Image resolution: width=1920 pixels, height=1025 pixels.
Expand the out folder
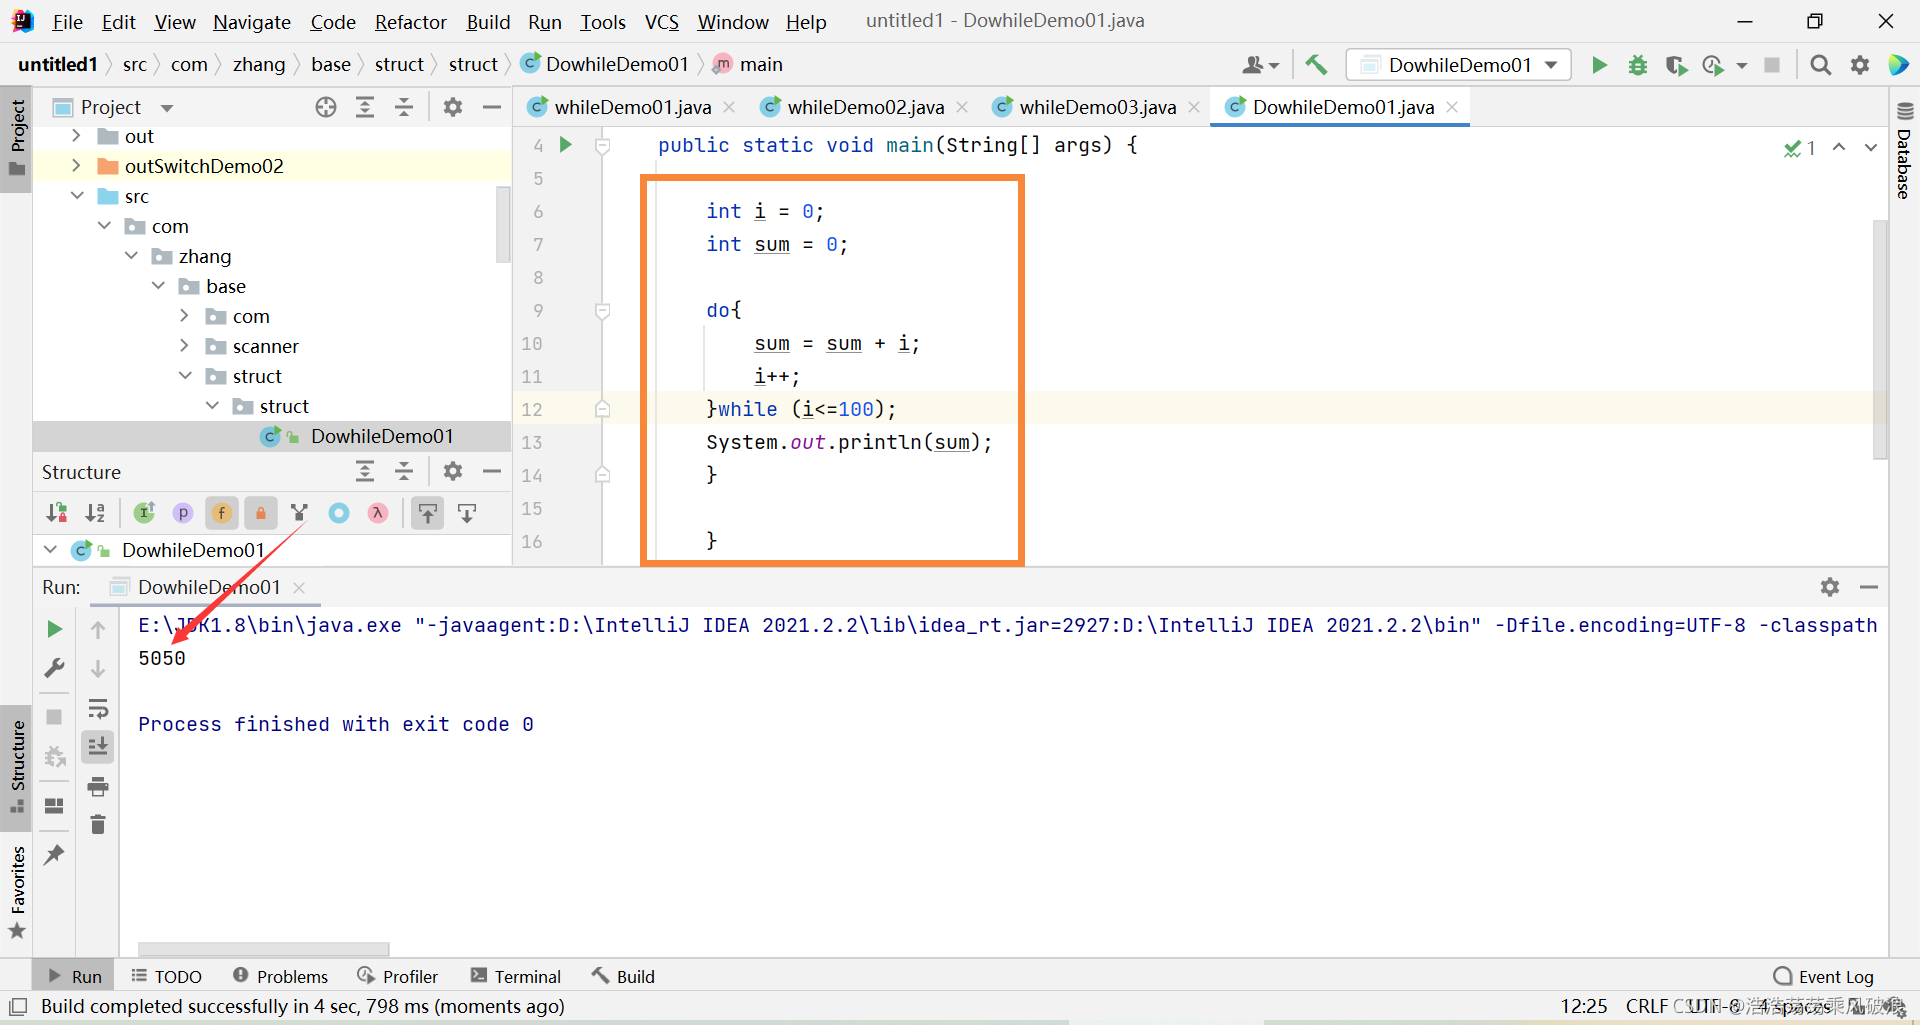point(76,136)
